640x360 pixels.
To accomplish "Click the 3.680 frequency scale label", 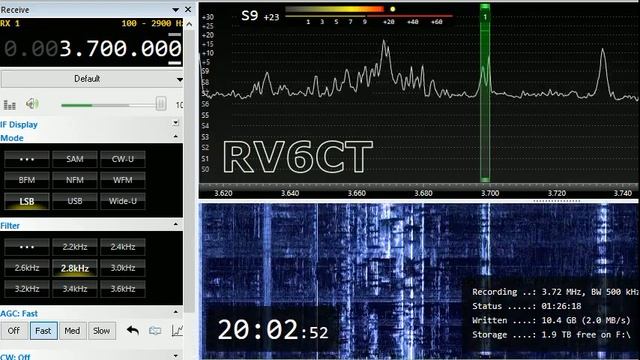I will [423, 193].
